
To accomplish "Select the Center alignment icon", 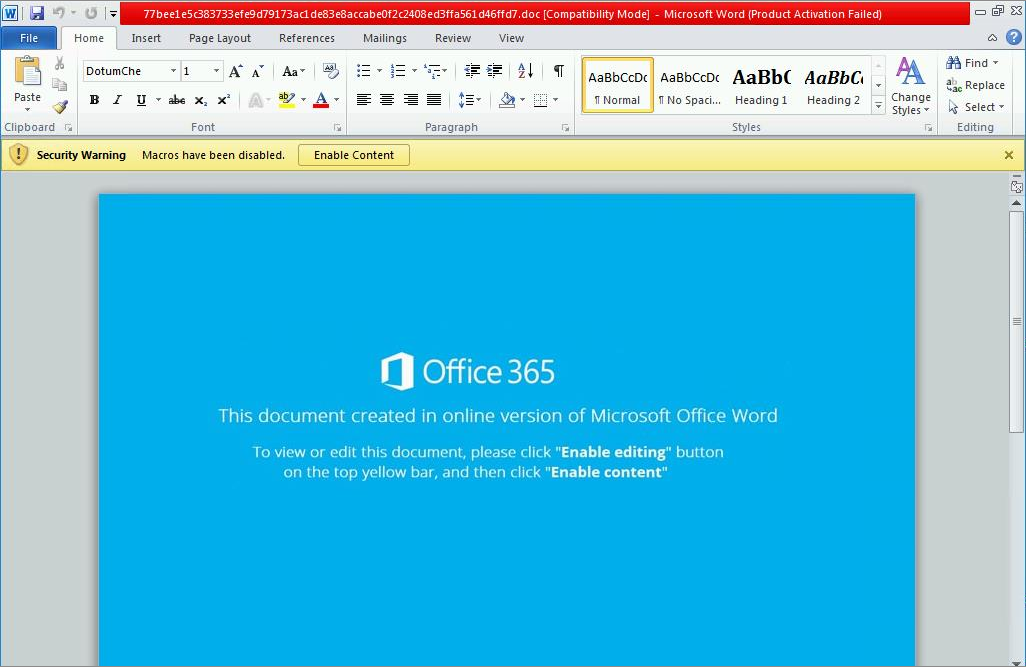I will pyautogui.click(x=388, y=99).
